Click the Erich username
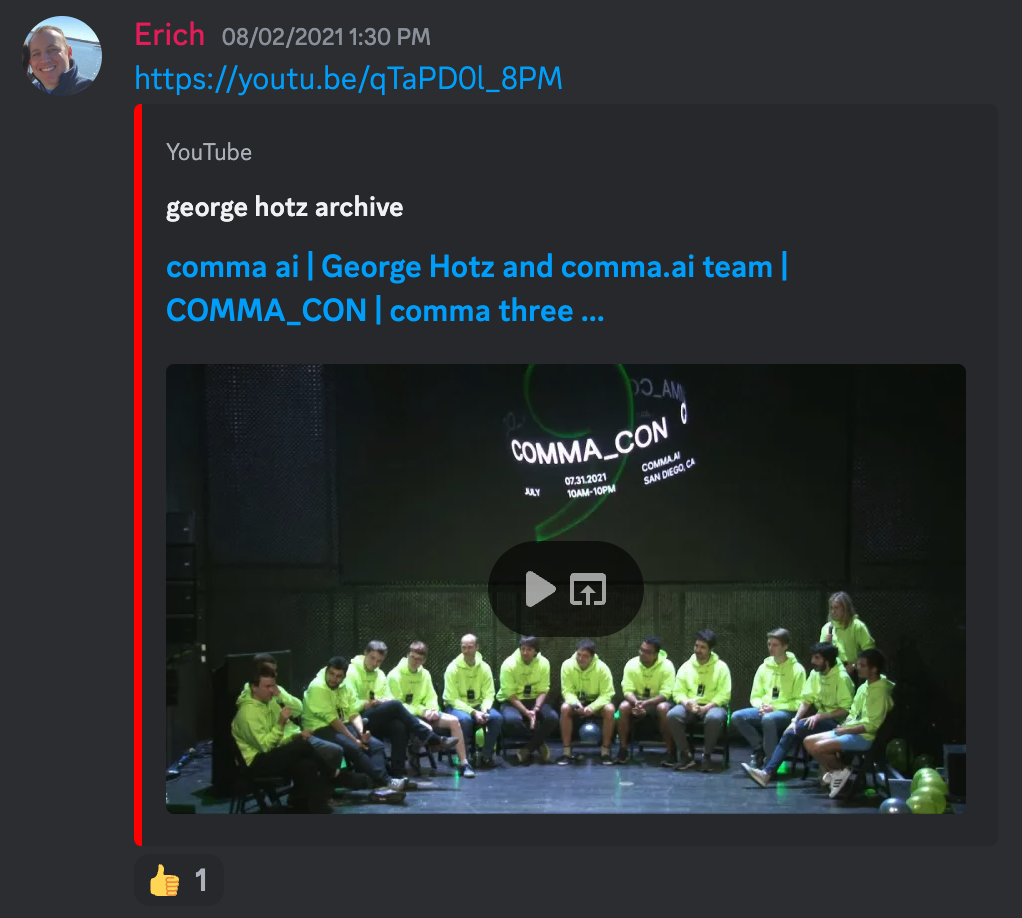The width and height of the screenshot is (1022, 918). tap(169, 35)
